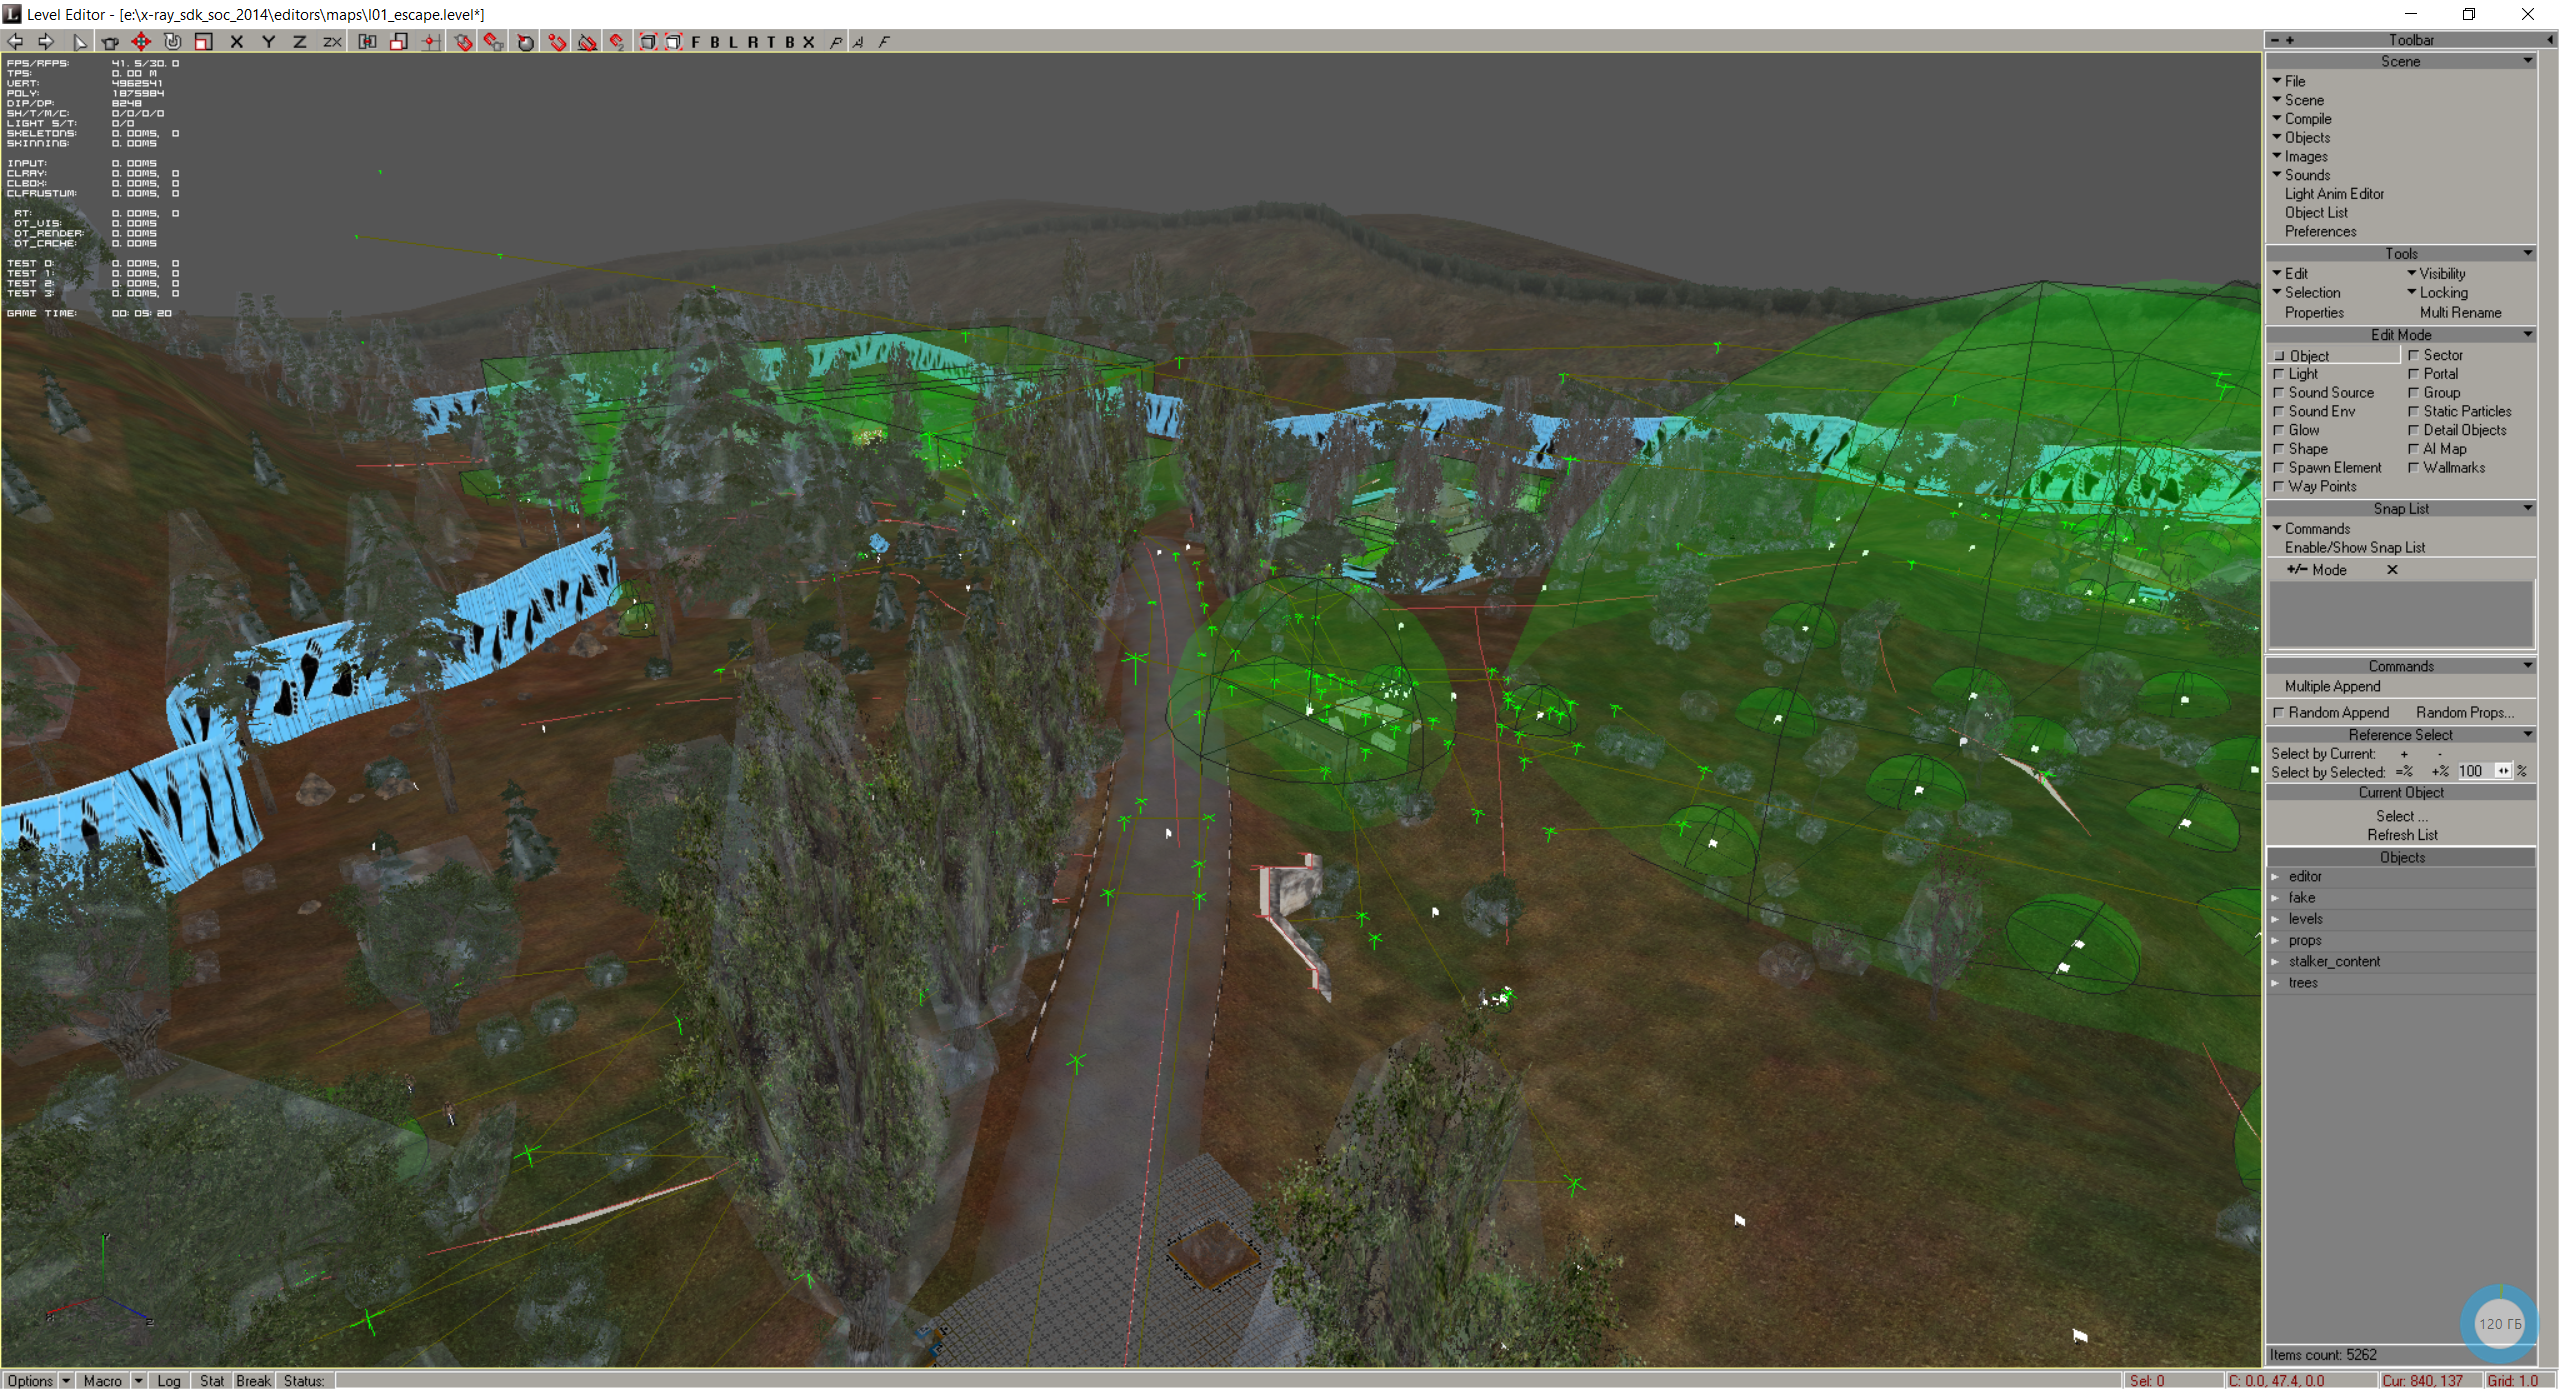
Task: Enable the Light edit mode
Action: click(2302, 374)
